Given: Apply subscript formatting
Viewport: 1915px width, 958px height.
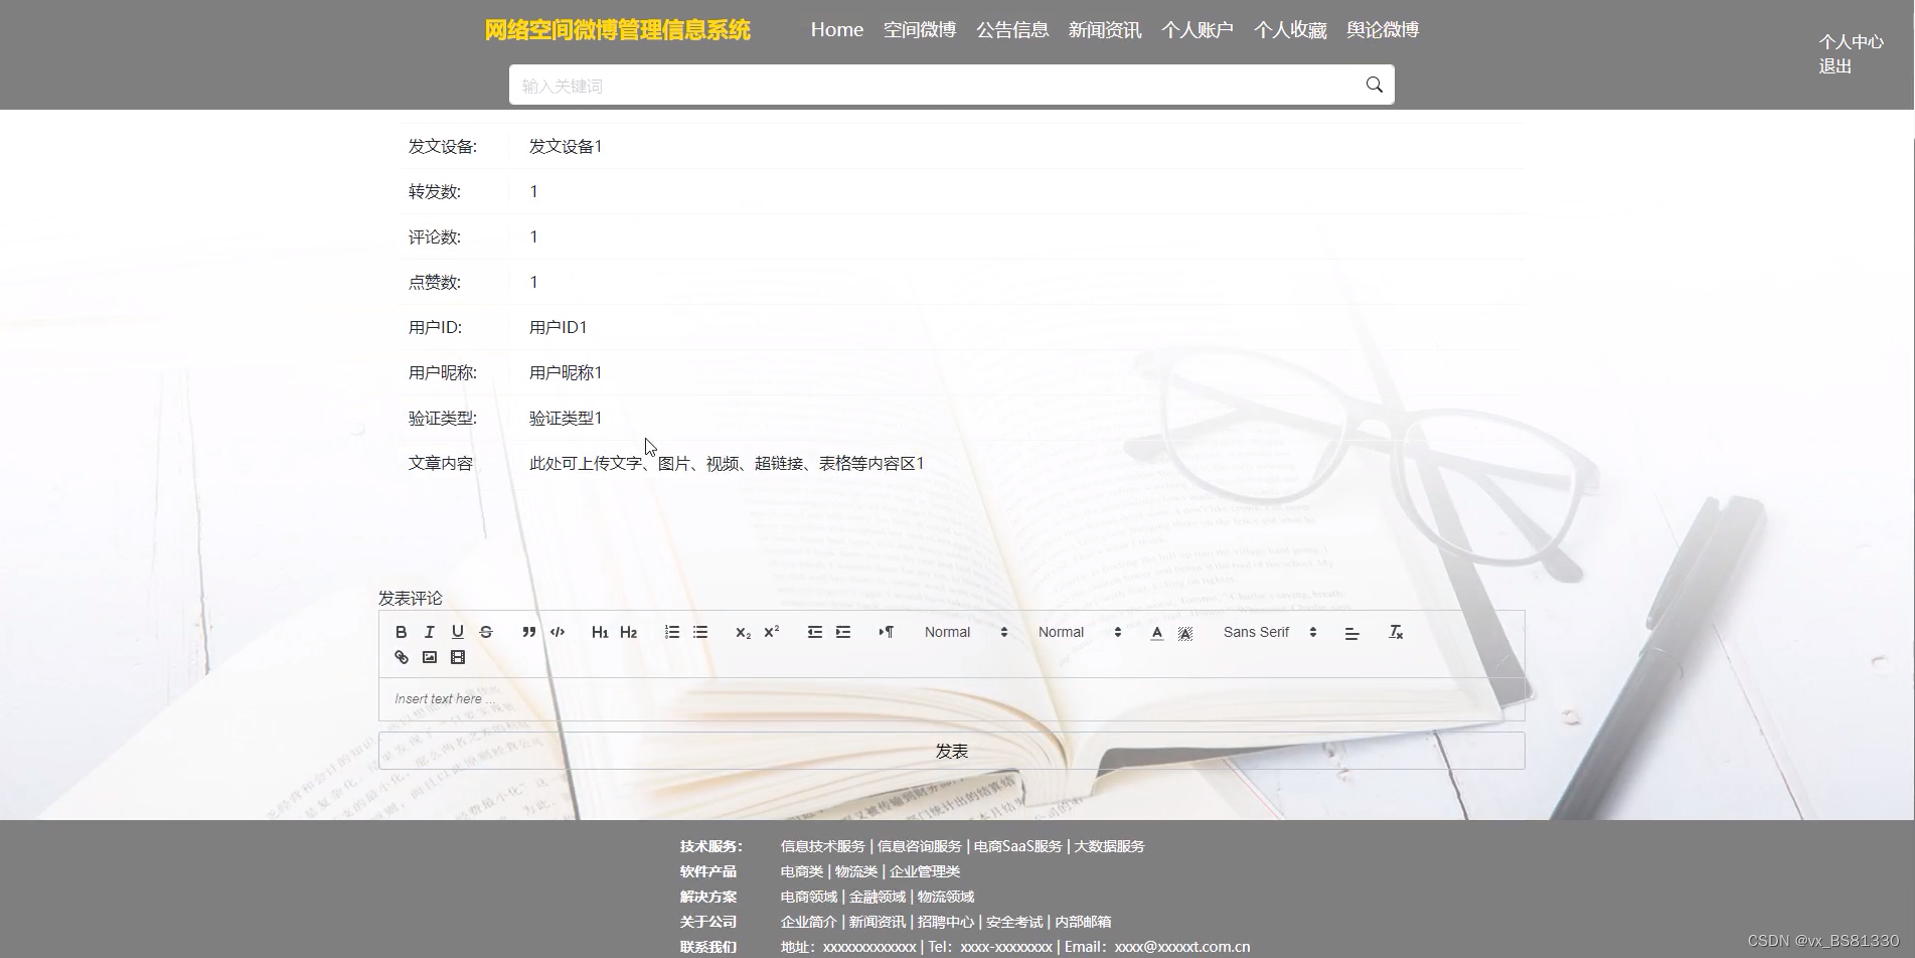Looking at the screenshot, I should point(743,632).
